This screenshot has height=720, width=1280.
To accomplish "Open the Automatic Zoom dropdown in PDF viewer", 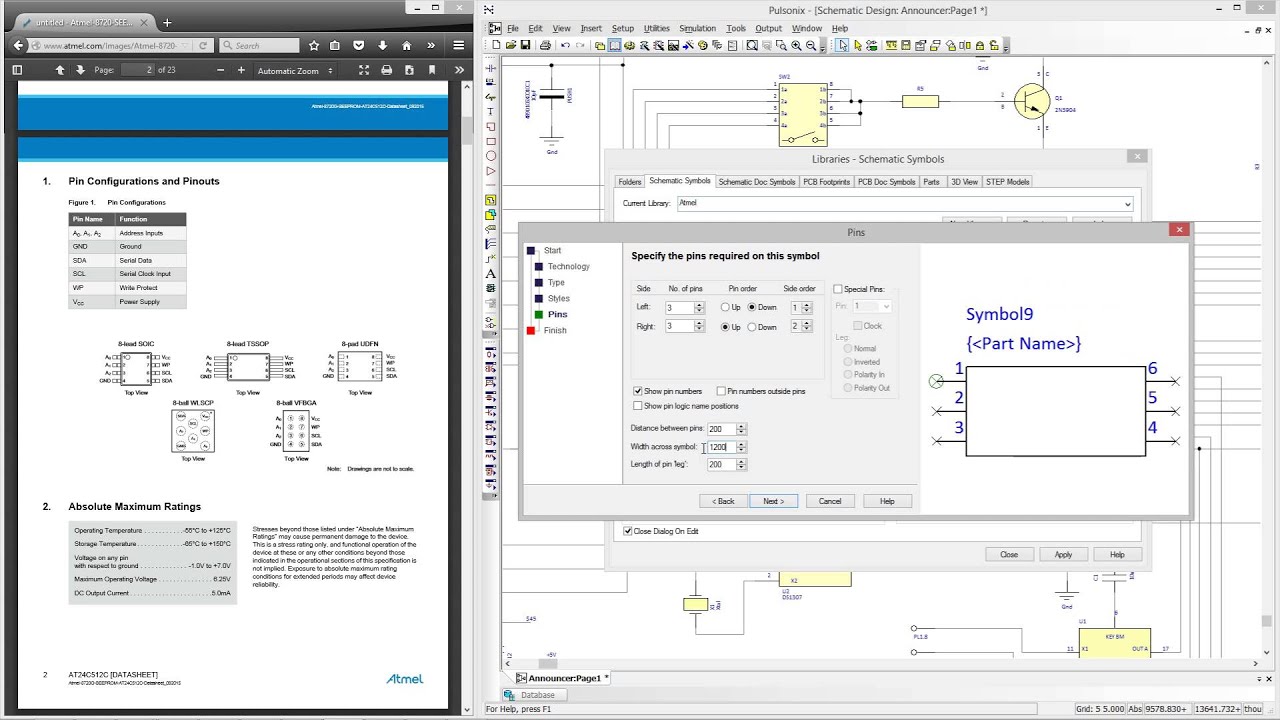I will click(x=296, y=70).
